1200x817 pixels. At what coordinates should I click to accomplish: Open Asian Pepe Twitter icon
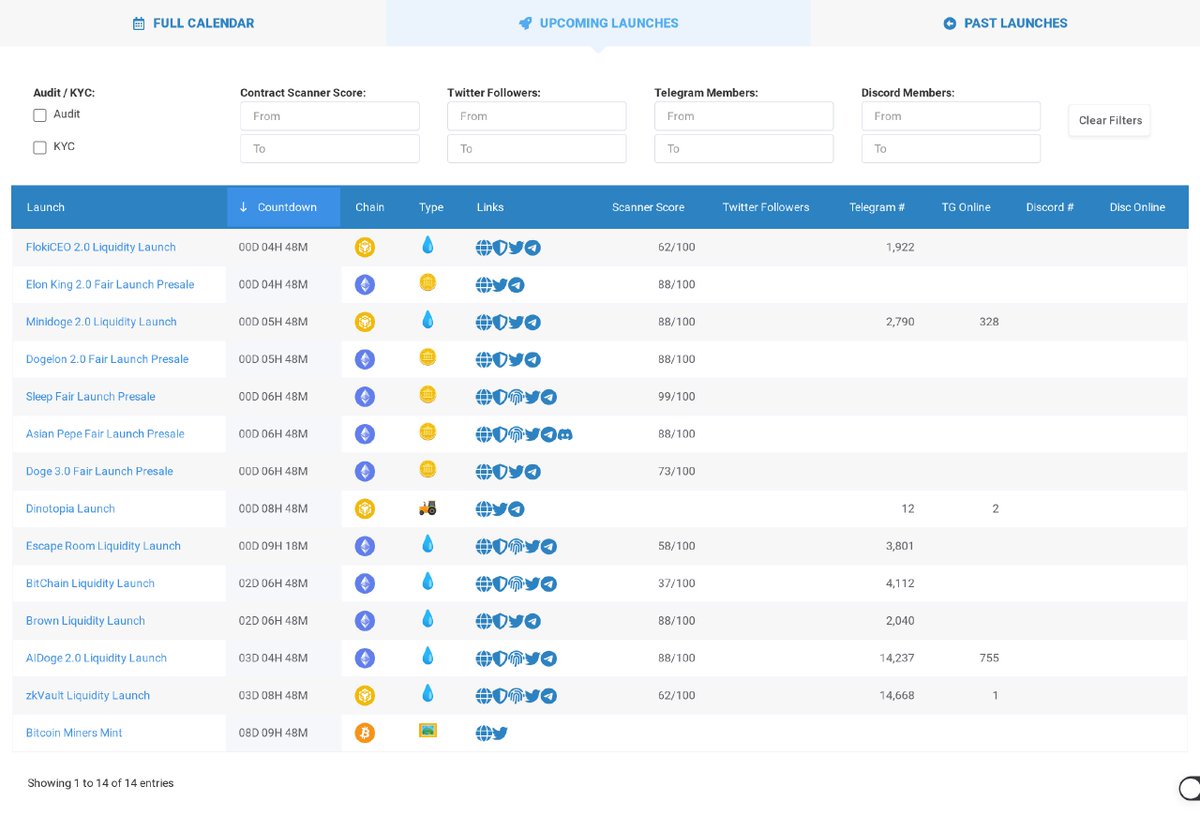pyautogui.click(x=532, y=434)
